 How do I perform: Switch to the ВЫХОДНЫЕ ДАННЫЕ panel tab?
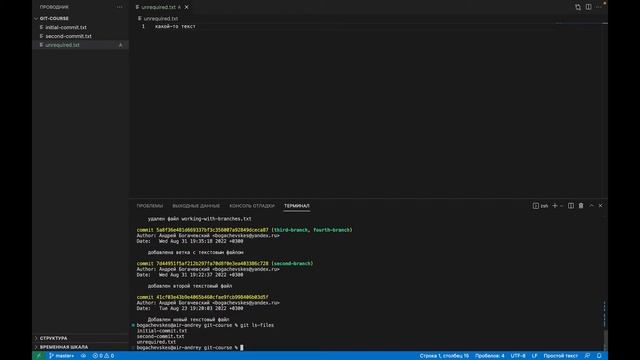(196, 206)
